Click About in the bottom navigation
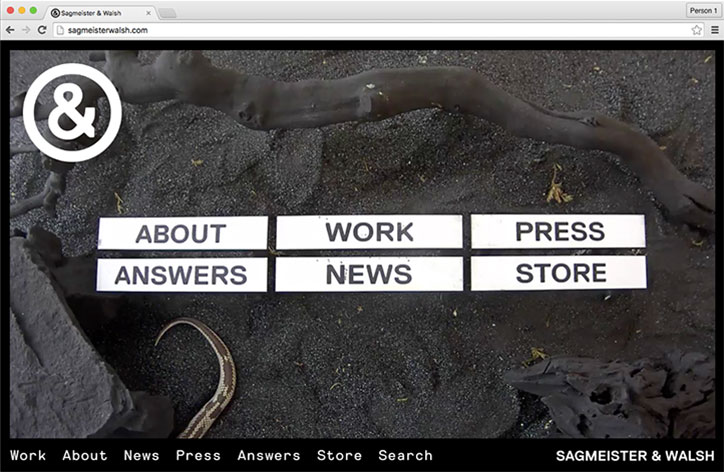Screen dimensions: 724x472 84,455
